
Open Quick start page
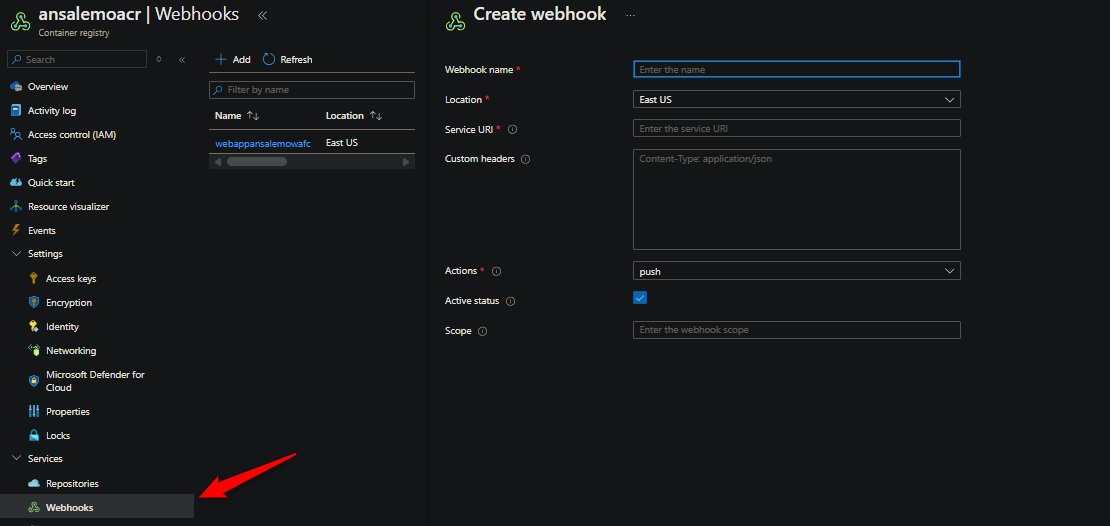[x=50, y=183]
